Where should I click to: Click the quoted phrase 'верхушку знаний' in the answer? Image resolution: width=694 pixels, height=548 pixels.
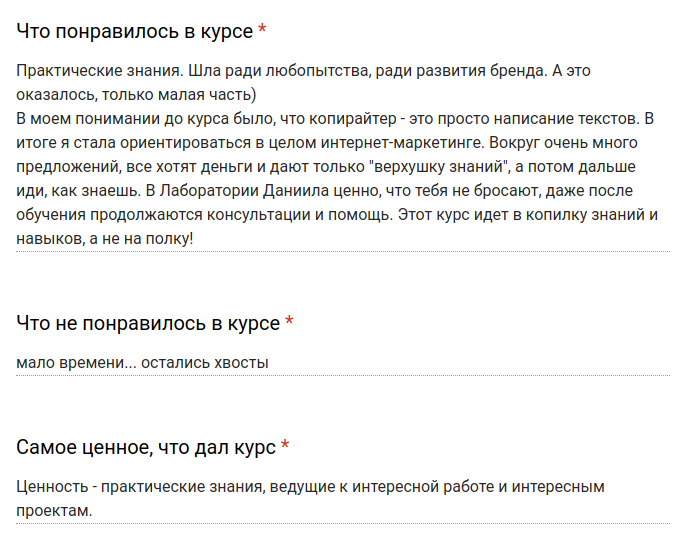click(x=438, y=166)
